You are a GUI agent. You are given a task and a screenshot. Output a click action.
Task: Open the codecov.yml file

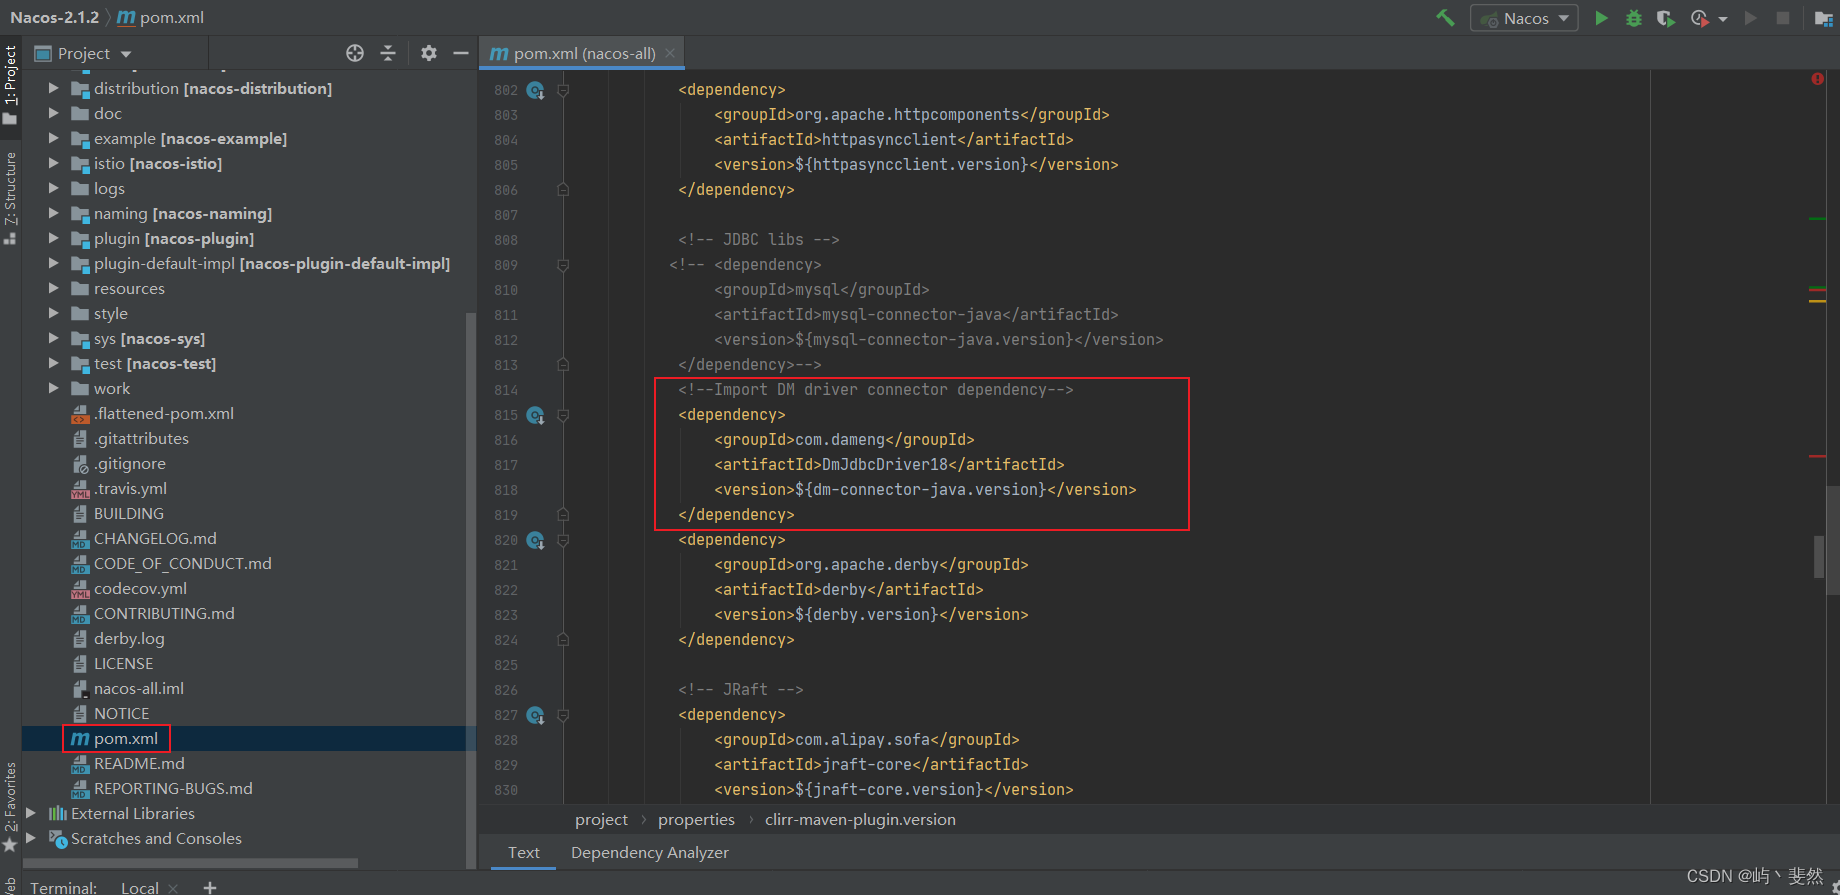click(129, 588)
